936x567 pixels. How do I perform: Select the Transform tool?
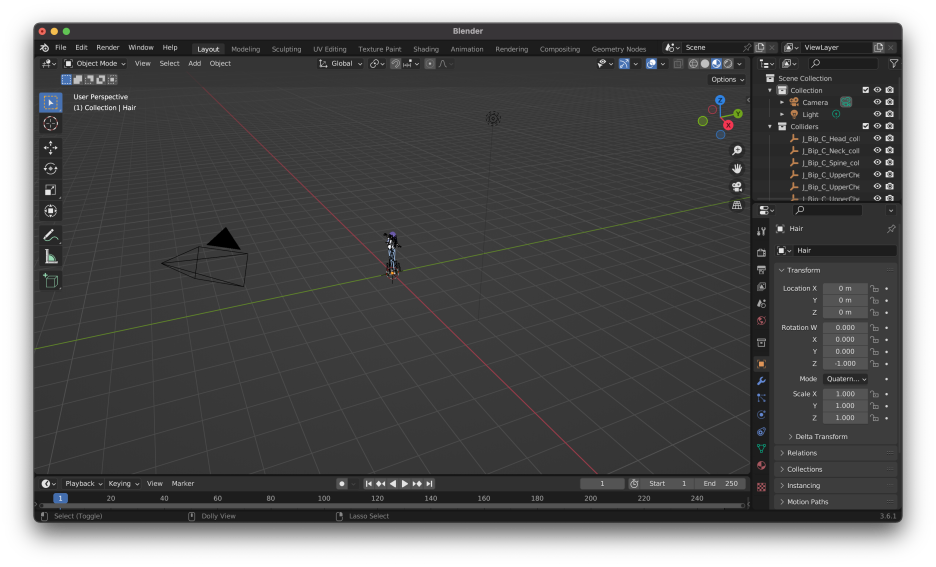click(x=51, y=211)
